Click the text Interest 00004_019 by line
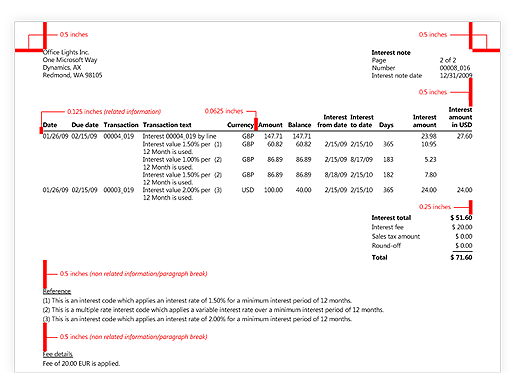Screen dimensions: 515x373 point(179,136)
